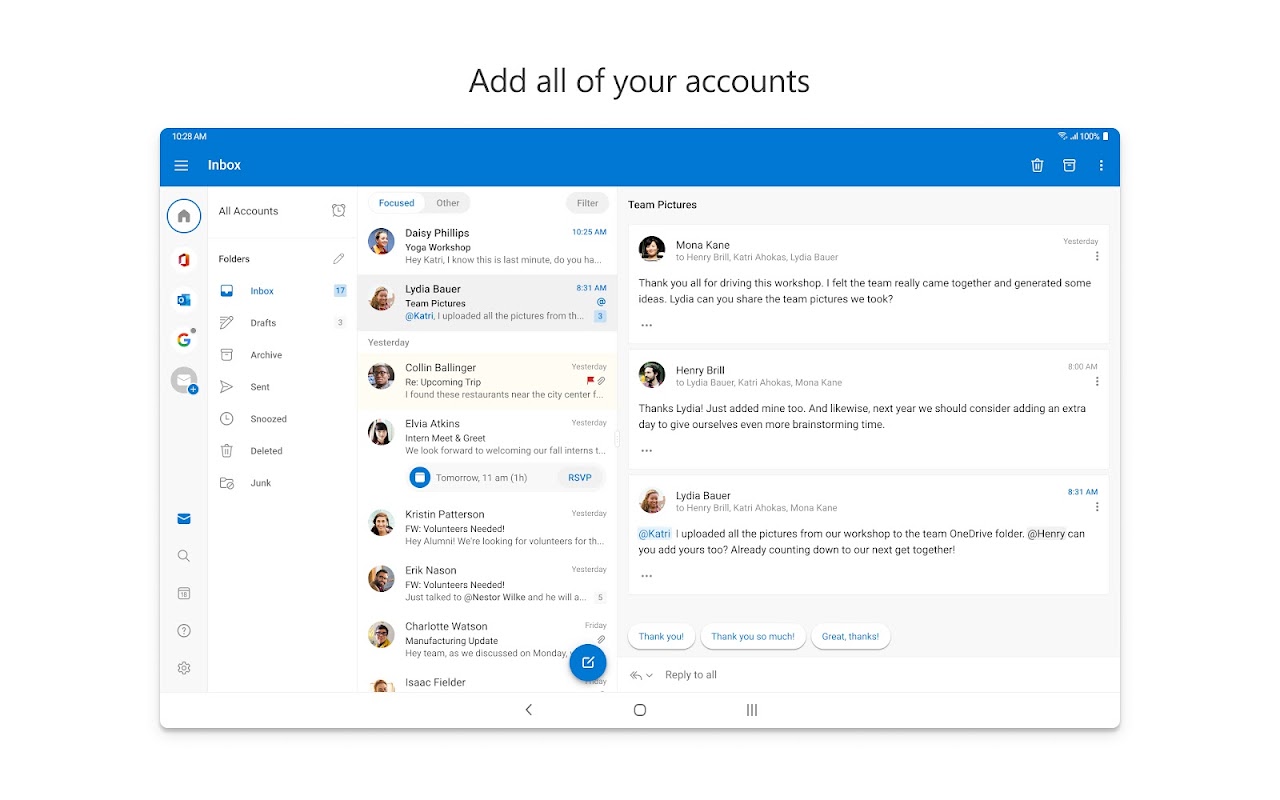This screenshot has width=1280, height=800.
Task: Click the All Accounts label
Action: click(x=249, y=211)
